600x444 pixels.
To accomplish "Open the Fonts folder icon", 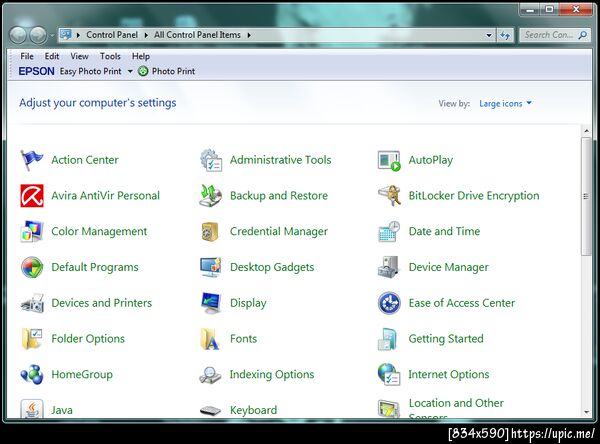I will [x=210, y=339].
